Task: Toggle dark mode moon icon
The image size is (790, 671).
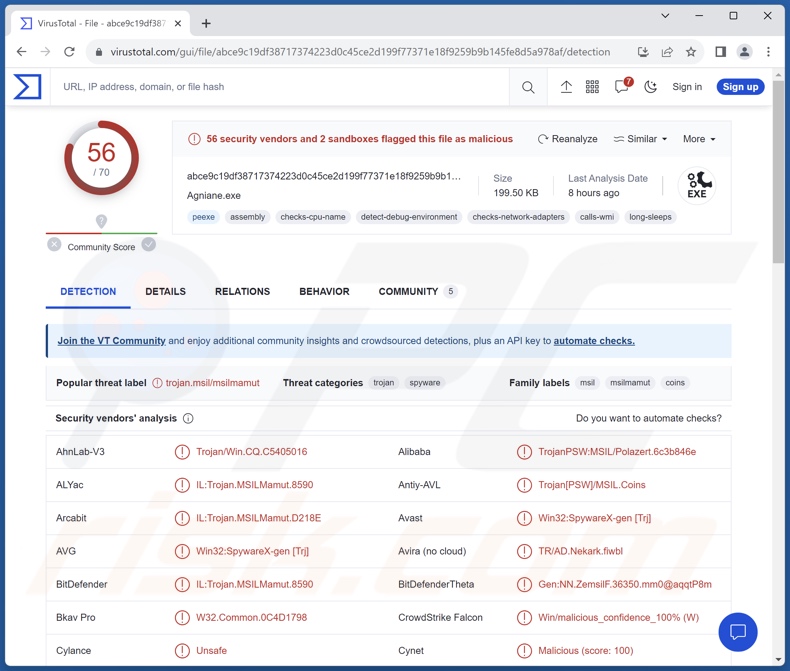Action: (651, 87)
